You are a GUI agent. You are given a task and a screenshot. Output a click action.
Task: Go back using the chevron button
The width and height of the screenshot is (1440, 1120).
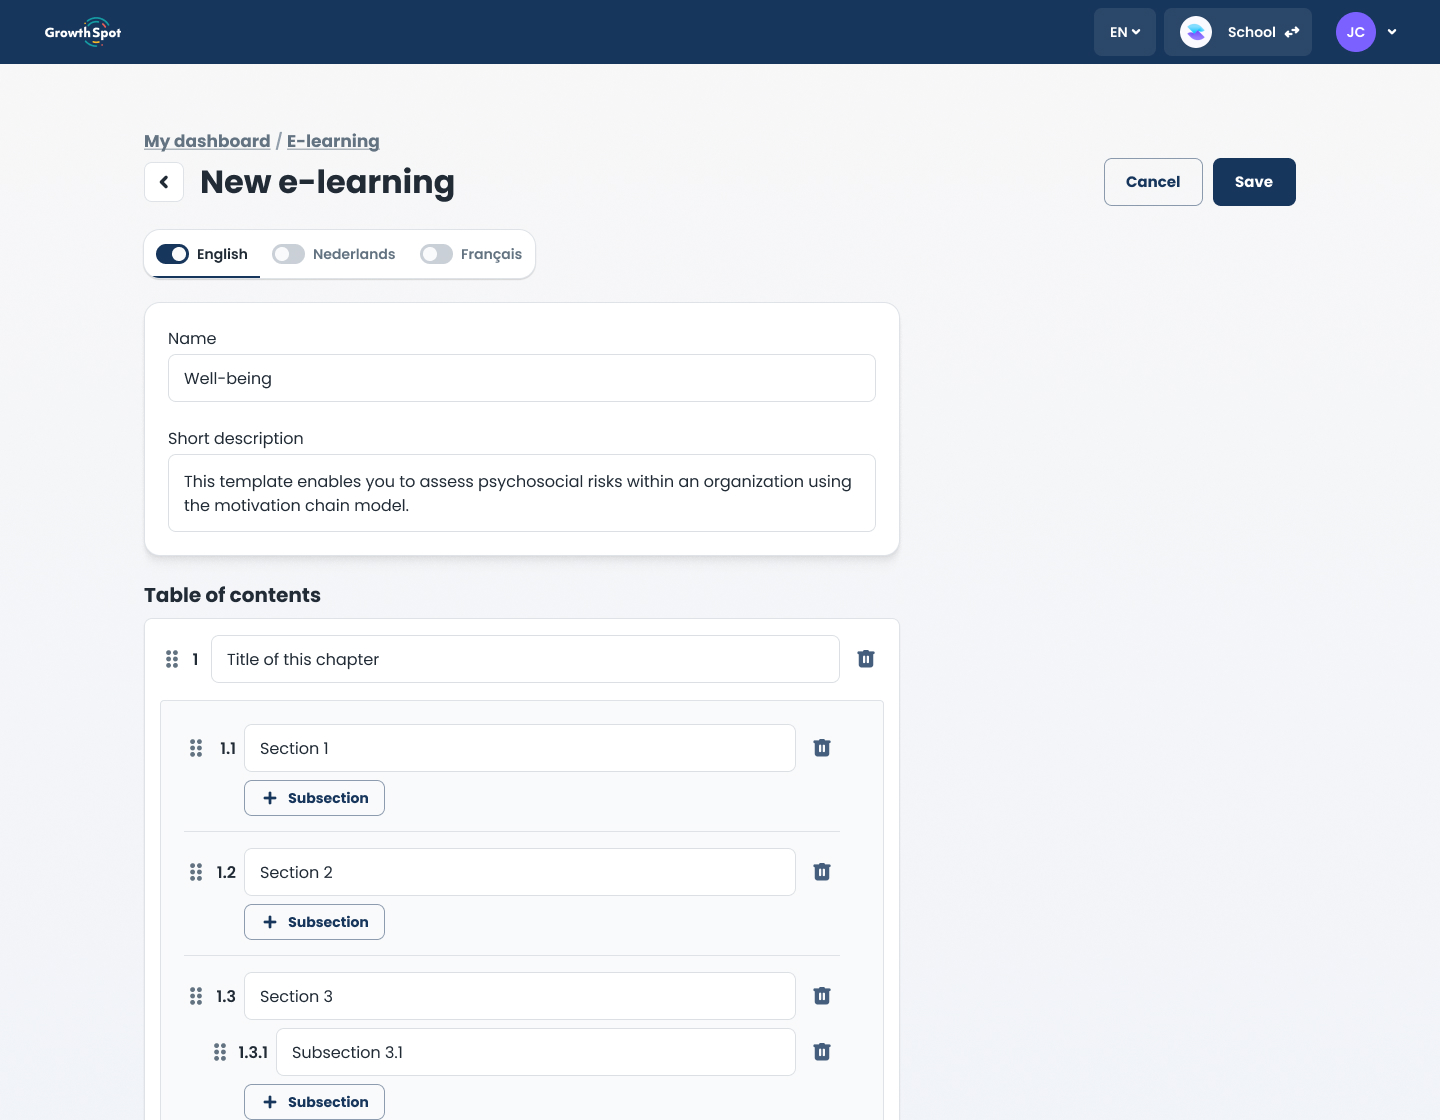pyautogui.click(x=164, y=182)
